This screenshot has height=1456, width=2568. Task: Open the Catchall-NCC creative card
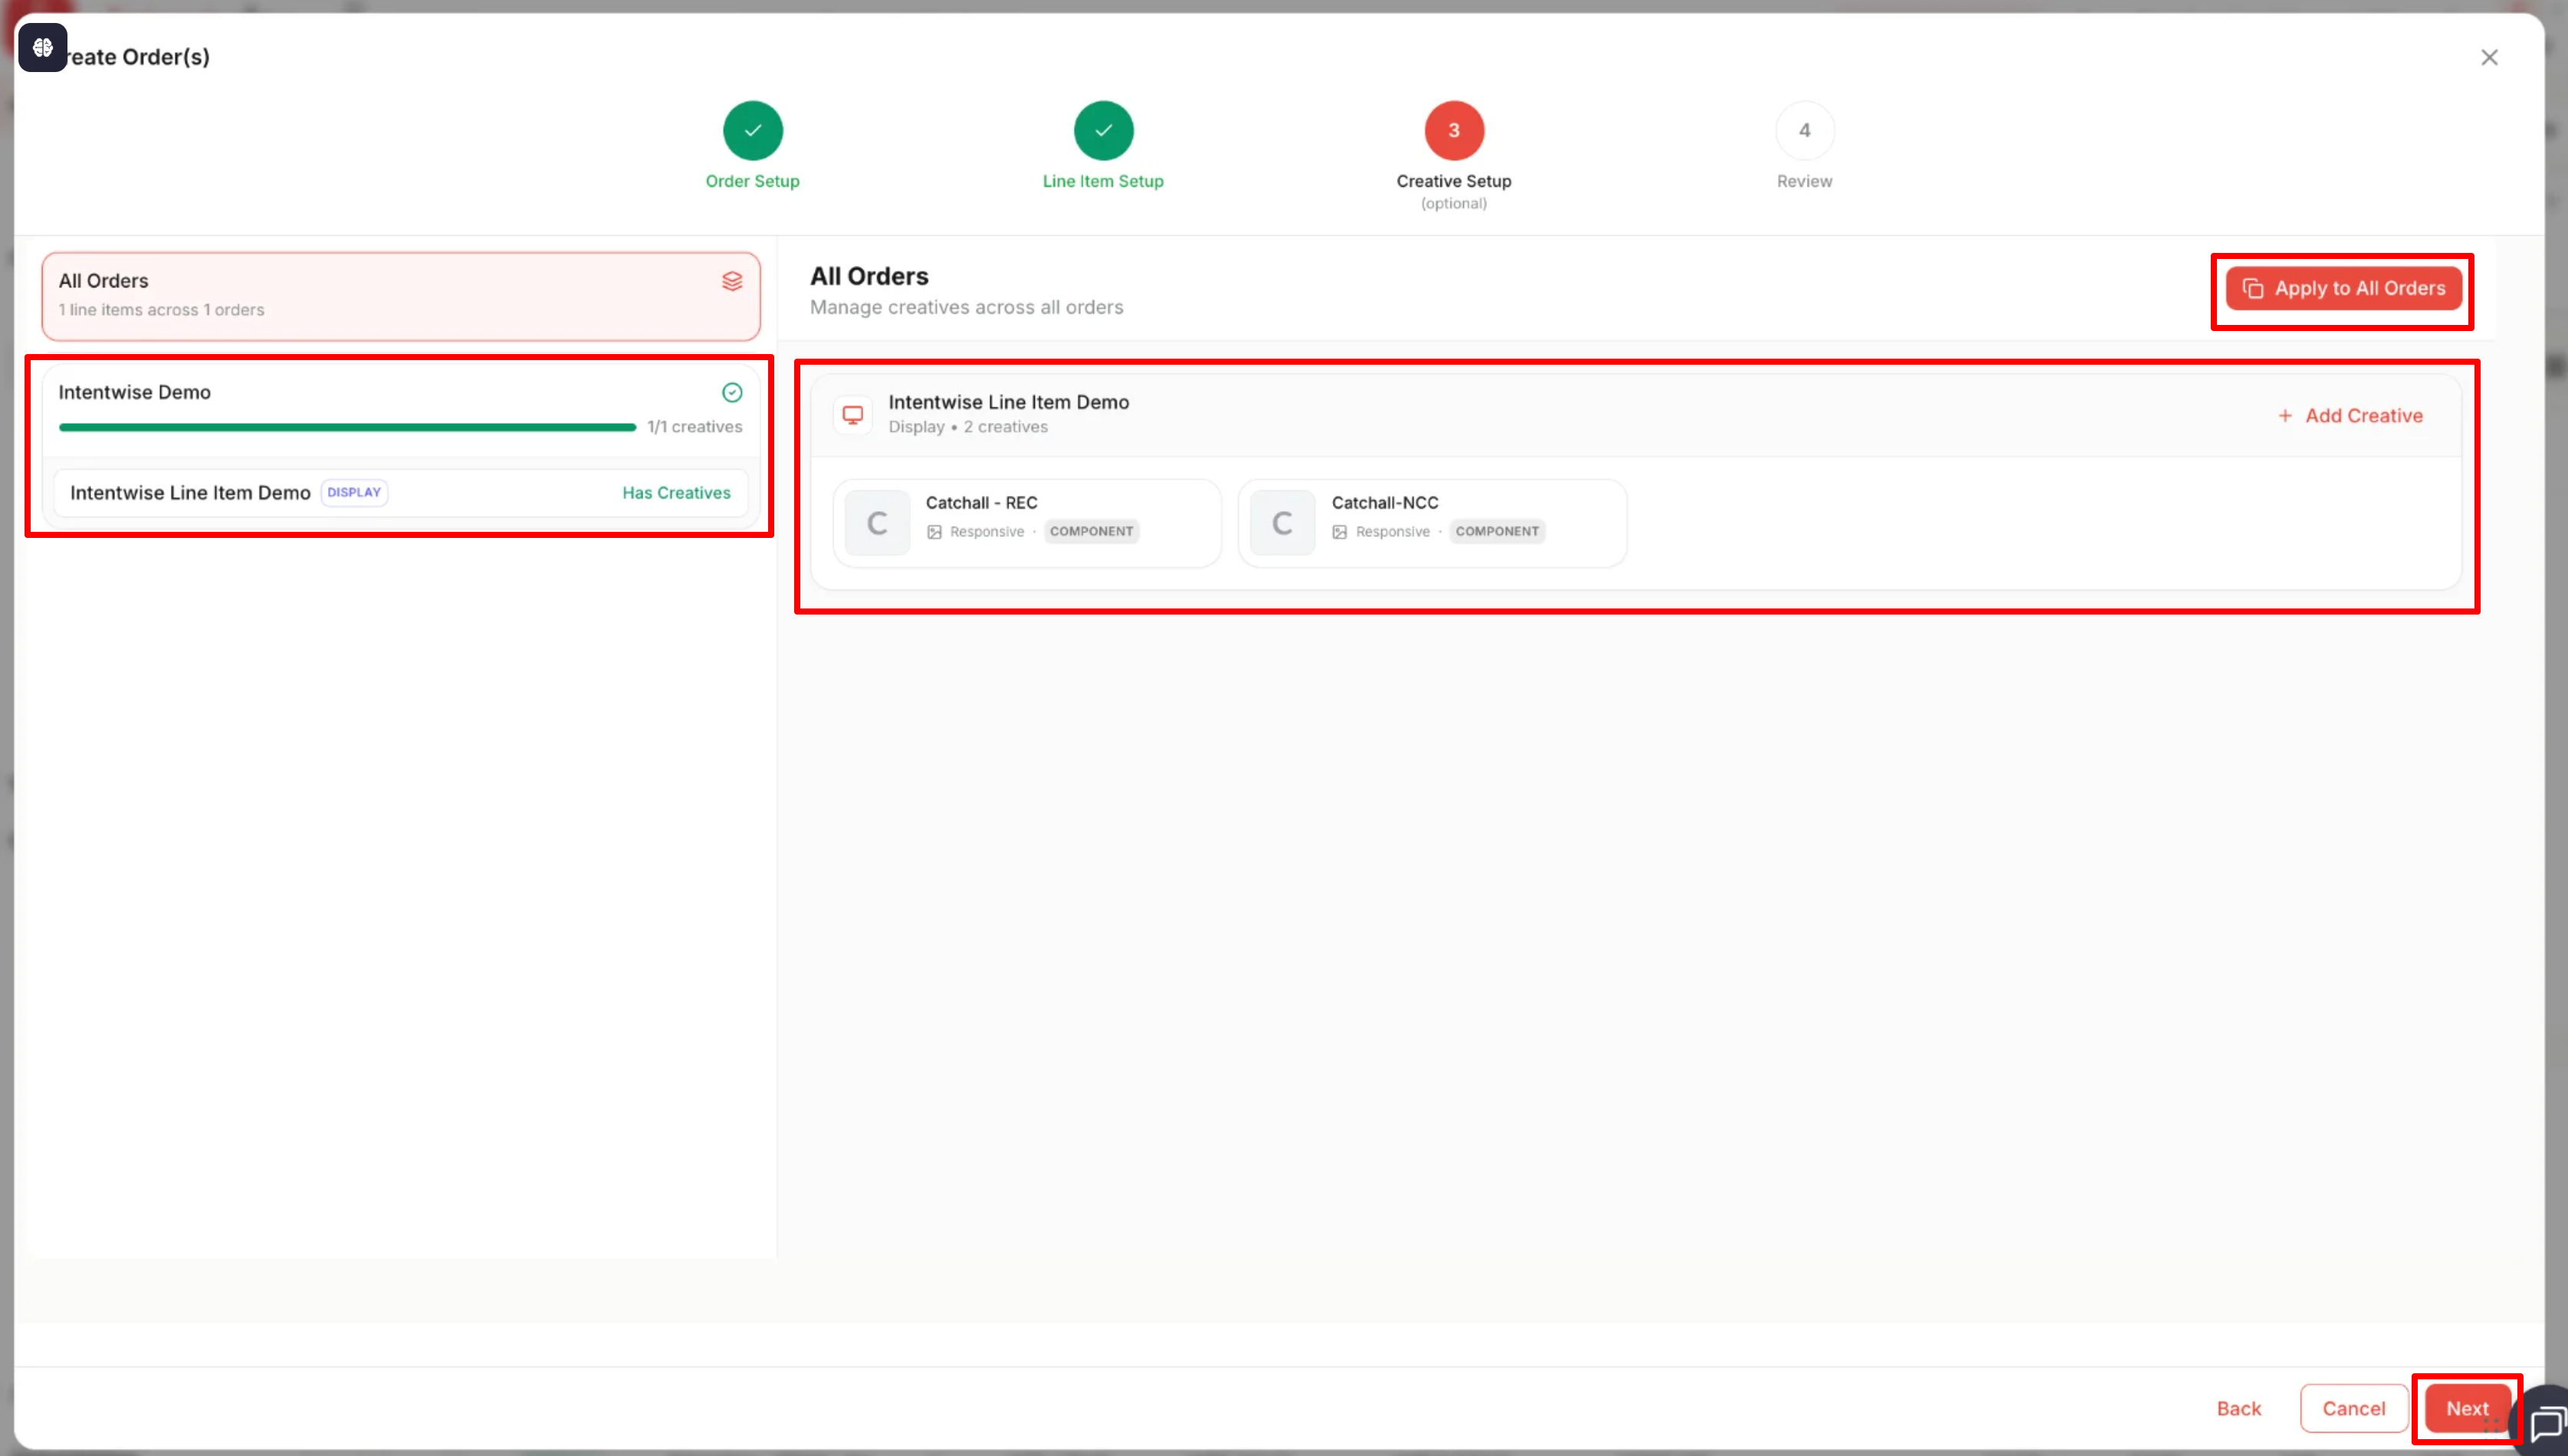tap(1432, 522)
